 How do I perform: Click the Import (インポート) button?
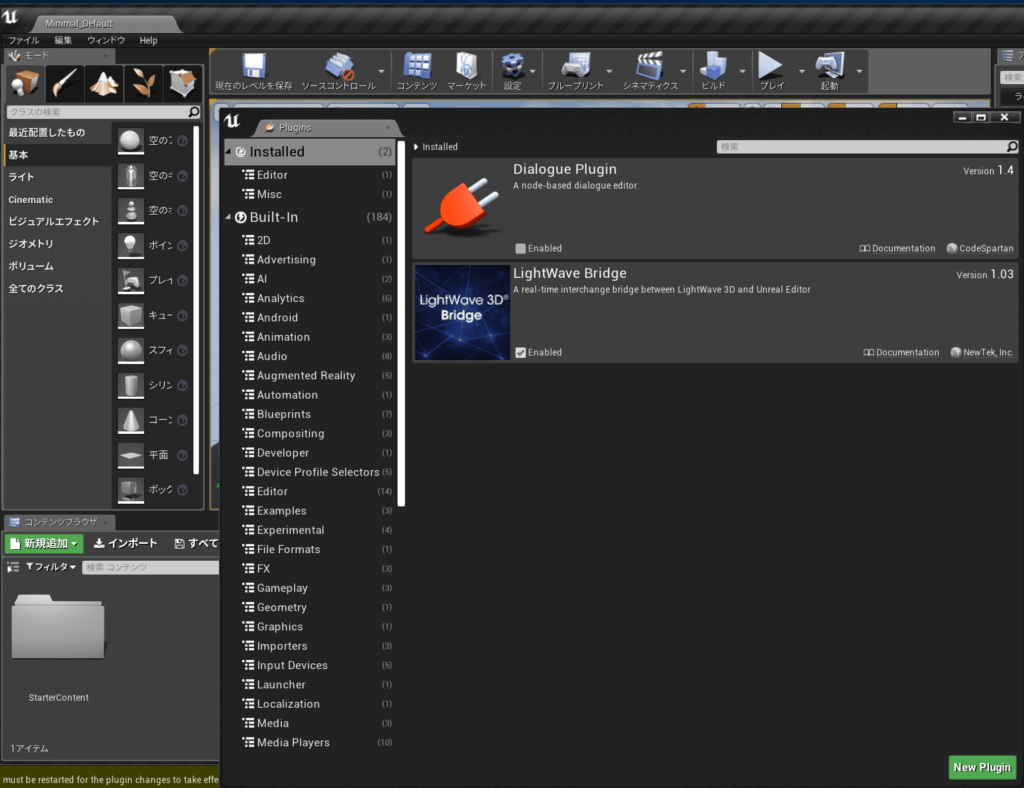point(125,543)
